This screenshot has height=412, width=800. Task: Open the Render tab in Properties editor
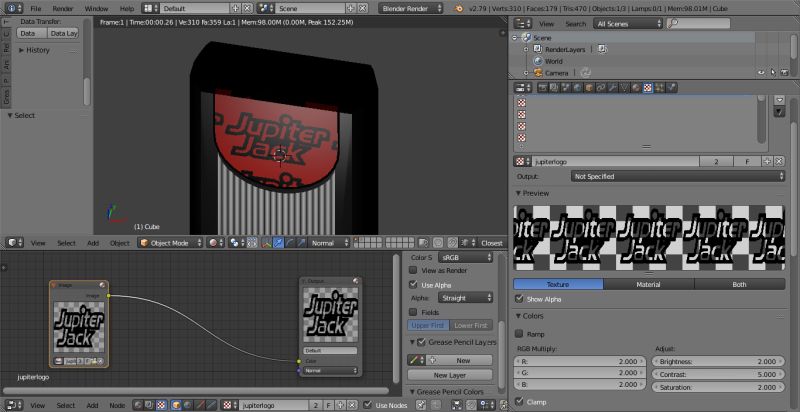coord(543,88)
